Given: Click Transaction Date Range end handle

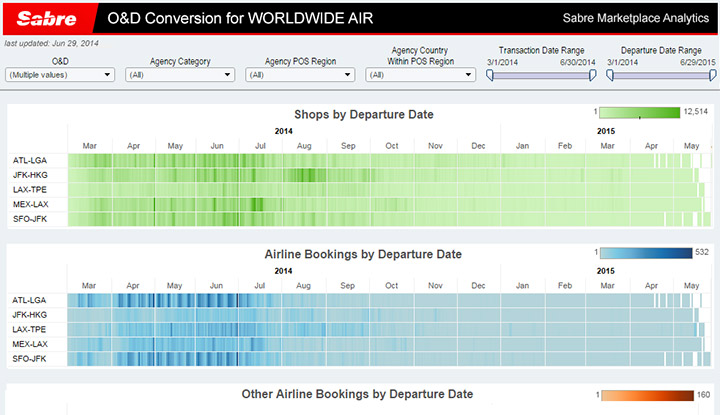Looking at the screenshot, I should 592,74.
